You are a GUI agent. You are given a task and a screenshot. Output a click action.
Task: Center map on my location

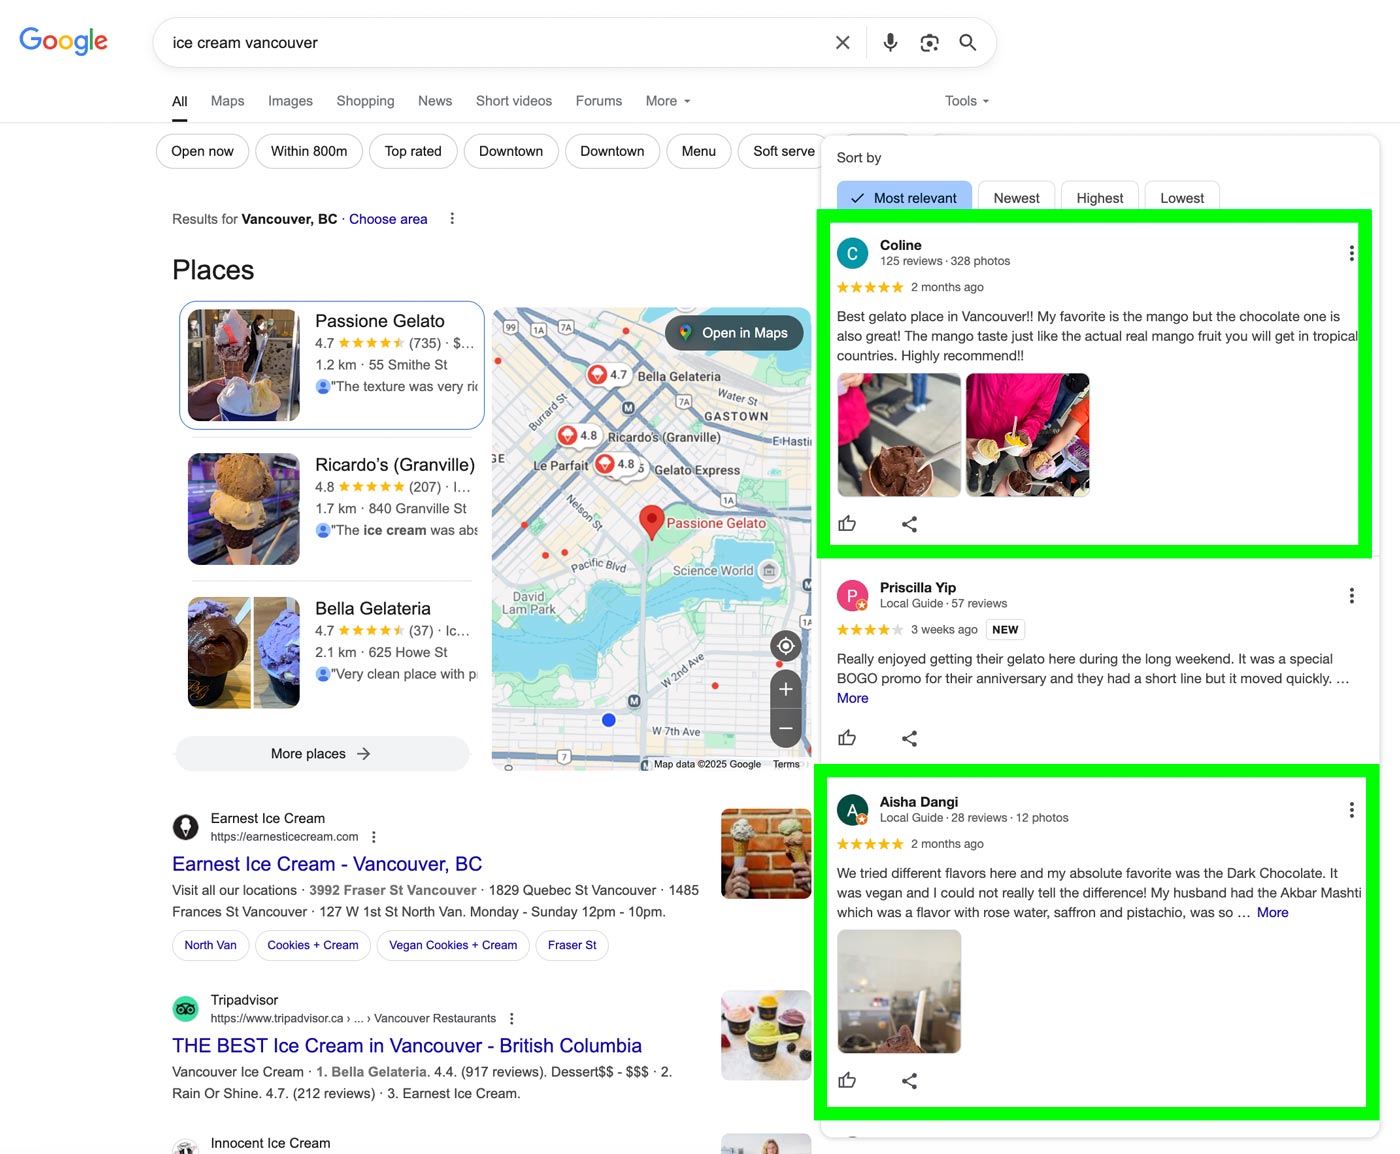(786, 646)
